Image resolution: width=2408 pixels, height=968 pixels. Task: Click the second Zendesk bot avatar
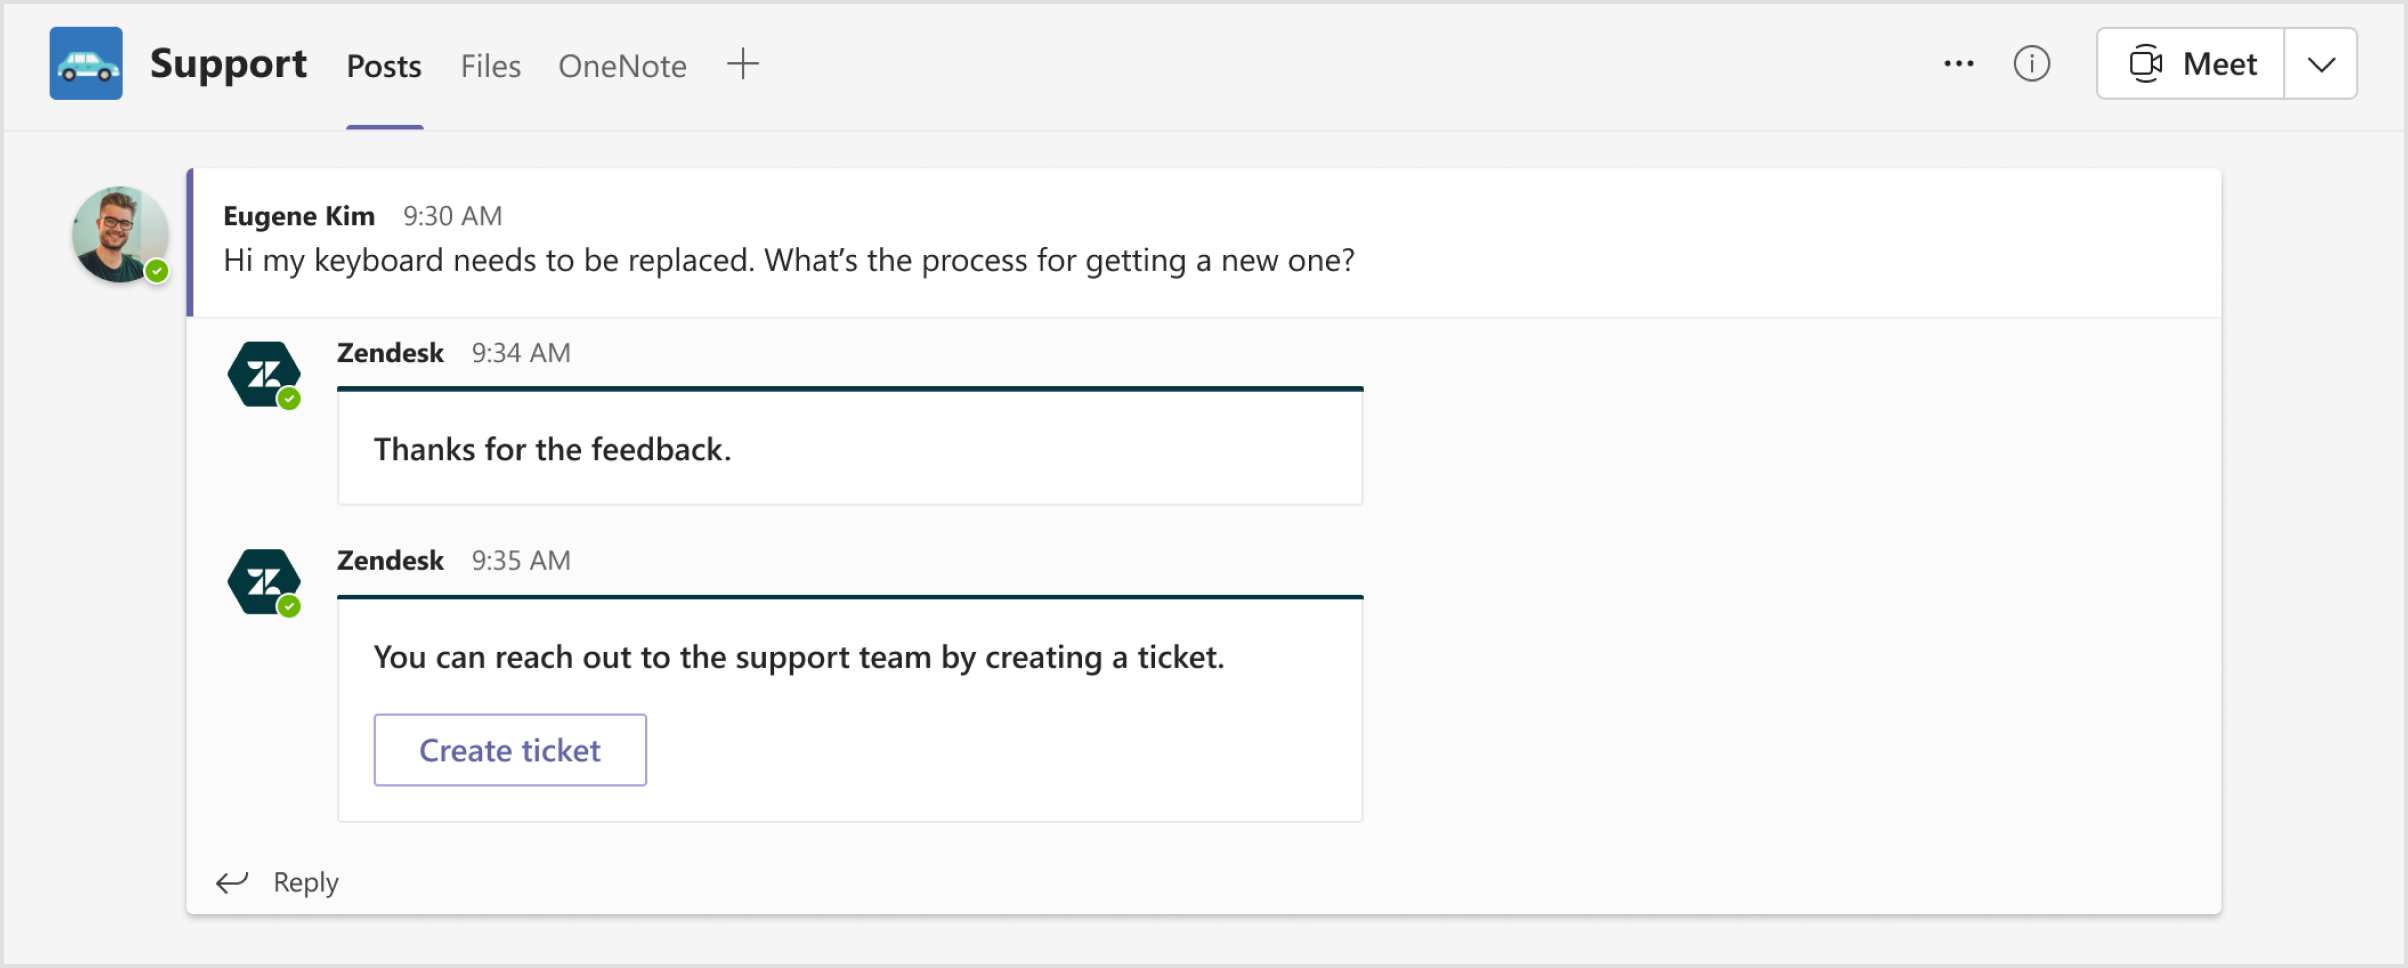point(264,580)
